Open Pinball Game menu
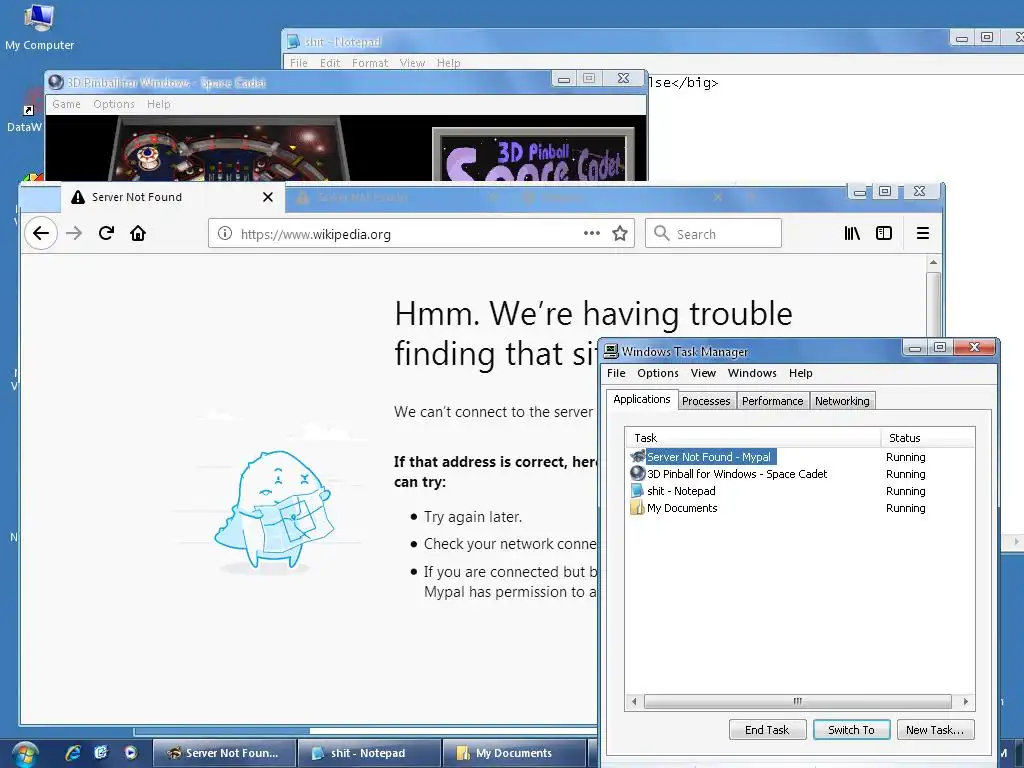 pos(67,104)
